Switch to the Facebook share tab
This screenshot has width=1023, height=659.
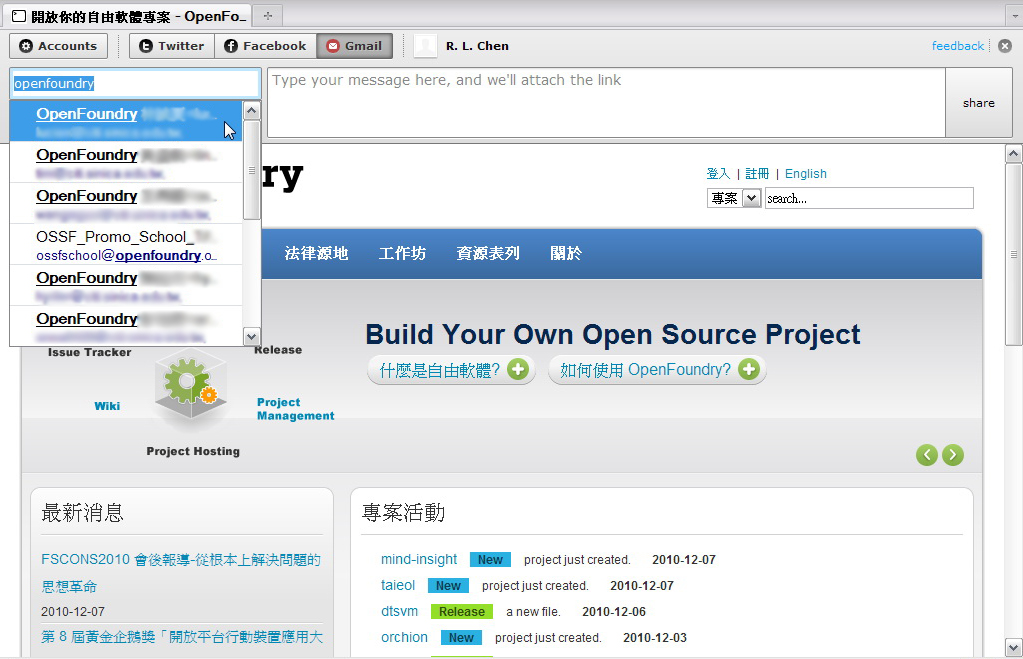click(x=265, y=46)
